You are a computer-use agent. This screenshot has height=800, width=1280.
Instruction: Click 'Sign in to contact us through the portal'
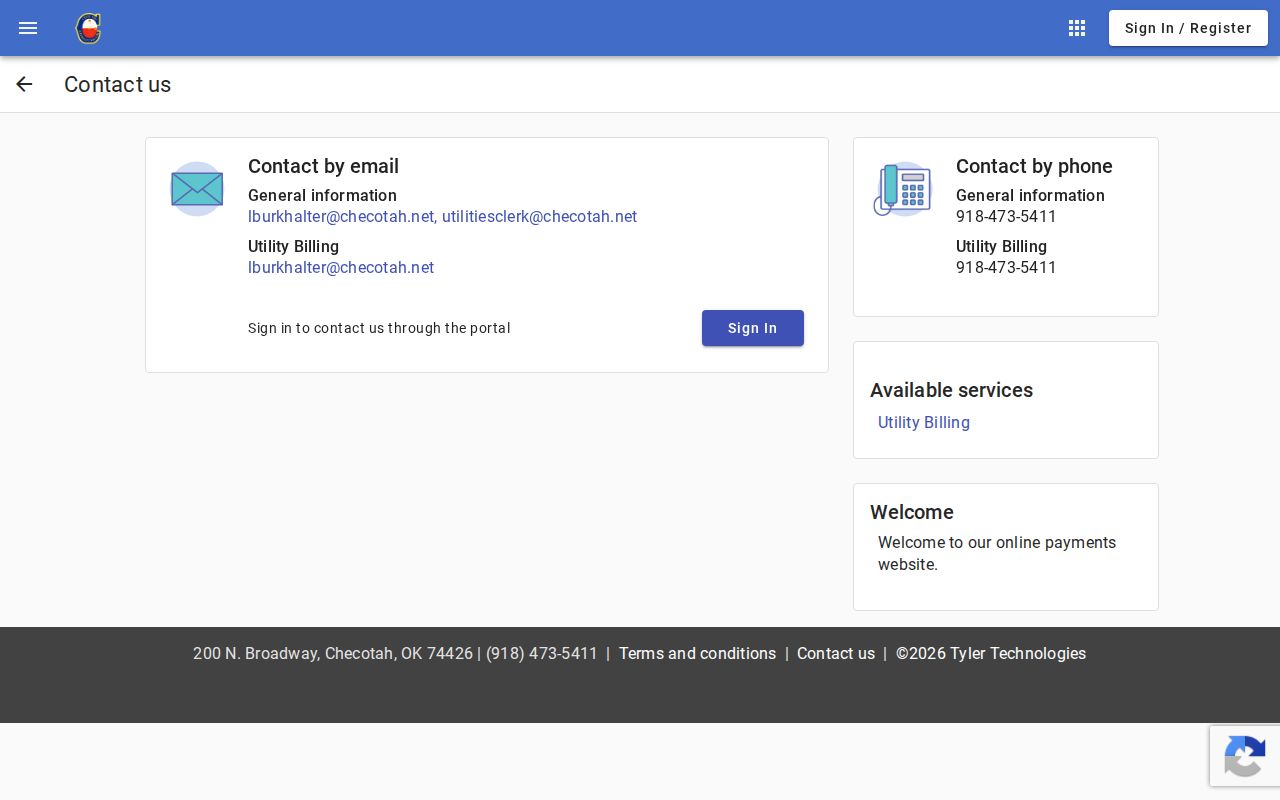coord(379,328)
